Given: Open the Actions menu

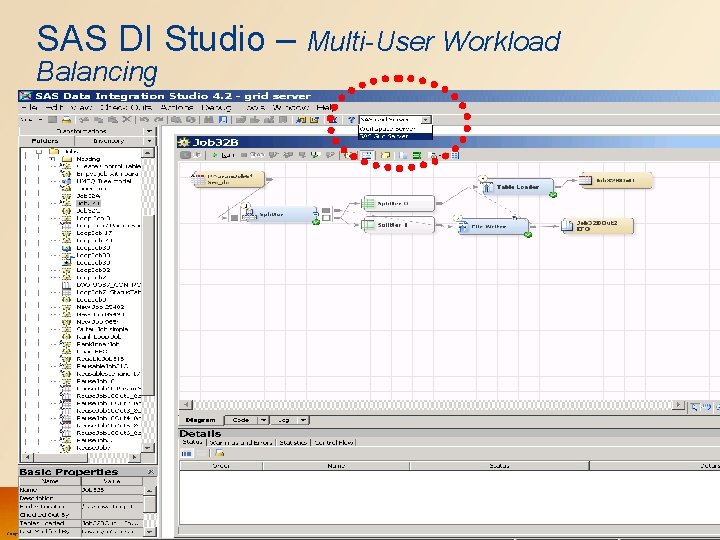Looking at the screenshot, I should pyautogui.click(x=177, y=107).
